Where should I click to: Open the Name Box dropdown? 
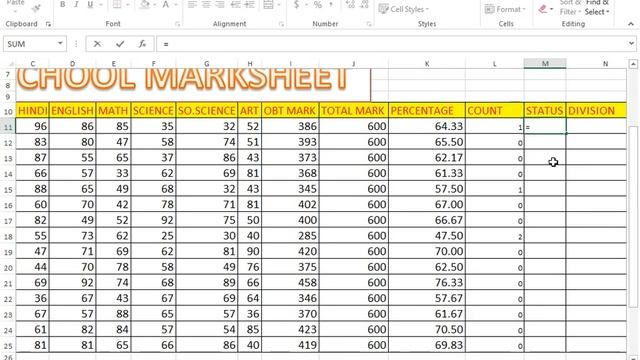coord(60,43)
